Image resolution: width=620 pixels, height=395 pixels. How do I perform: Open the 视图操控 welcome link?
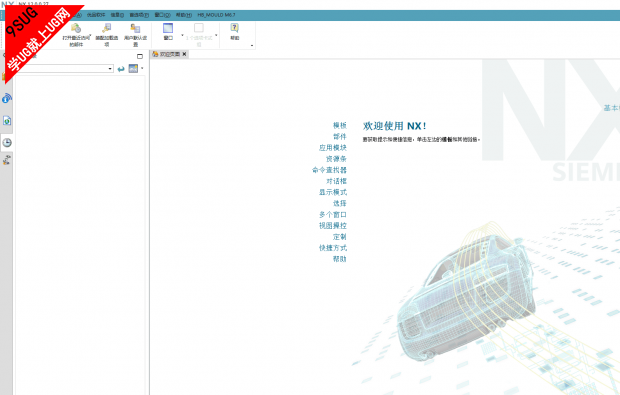click(x=333, y=225)
